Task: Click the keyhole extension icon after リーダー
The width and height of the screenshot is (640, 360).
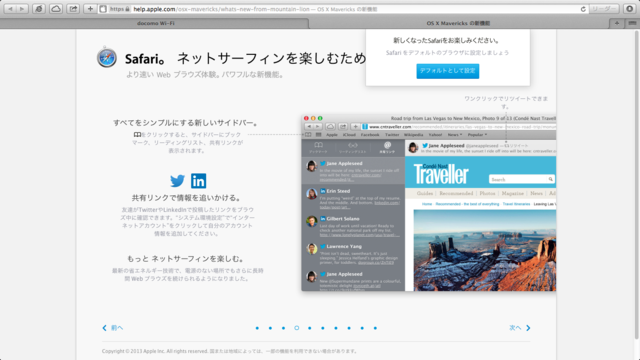Action: 629,9
